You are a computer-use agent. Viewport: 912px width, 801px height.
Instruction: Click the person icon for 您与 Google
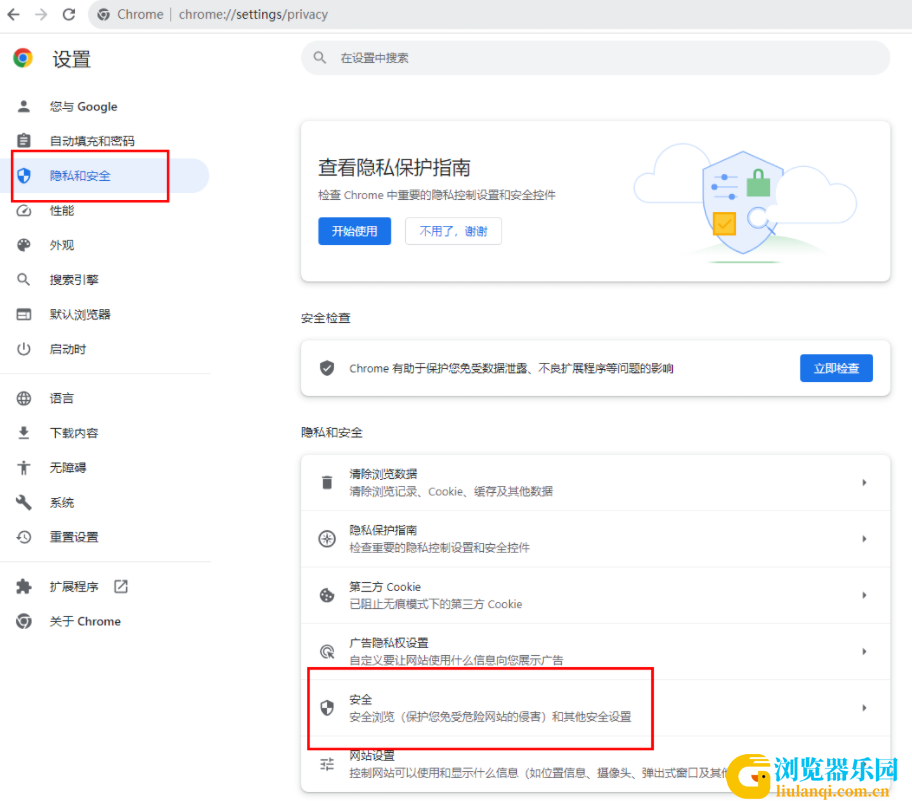point(24,106)
